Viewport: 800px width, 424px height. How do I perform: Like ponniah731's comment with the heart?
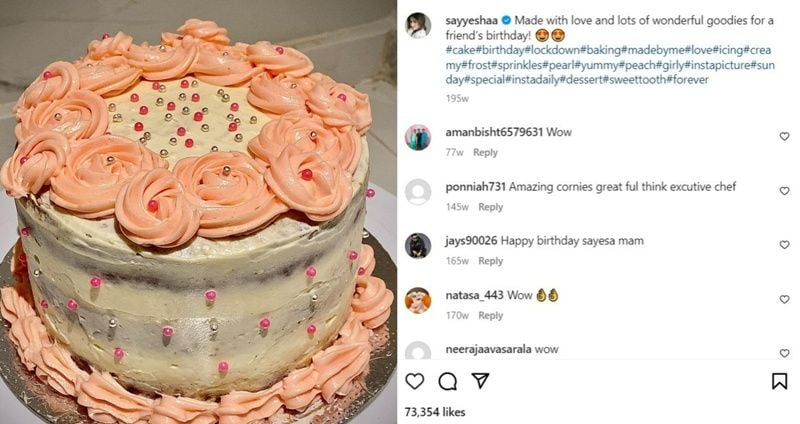pos(784,190)
